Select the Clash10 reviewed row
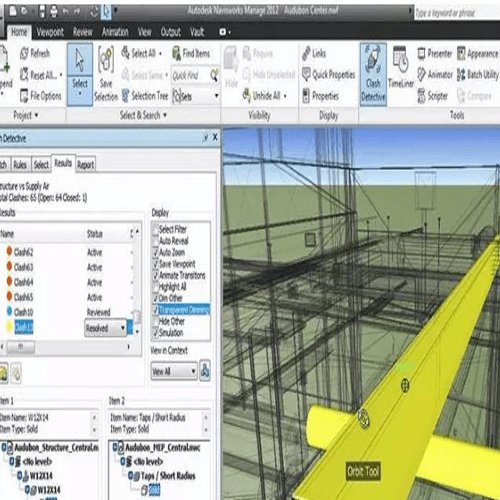 point(67,312)
